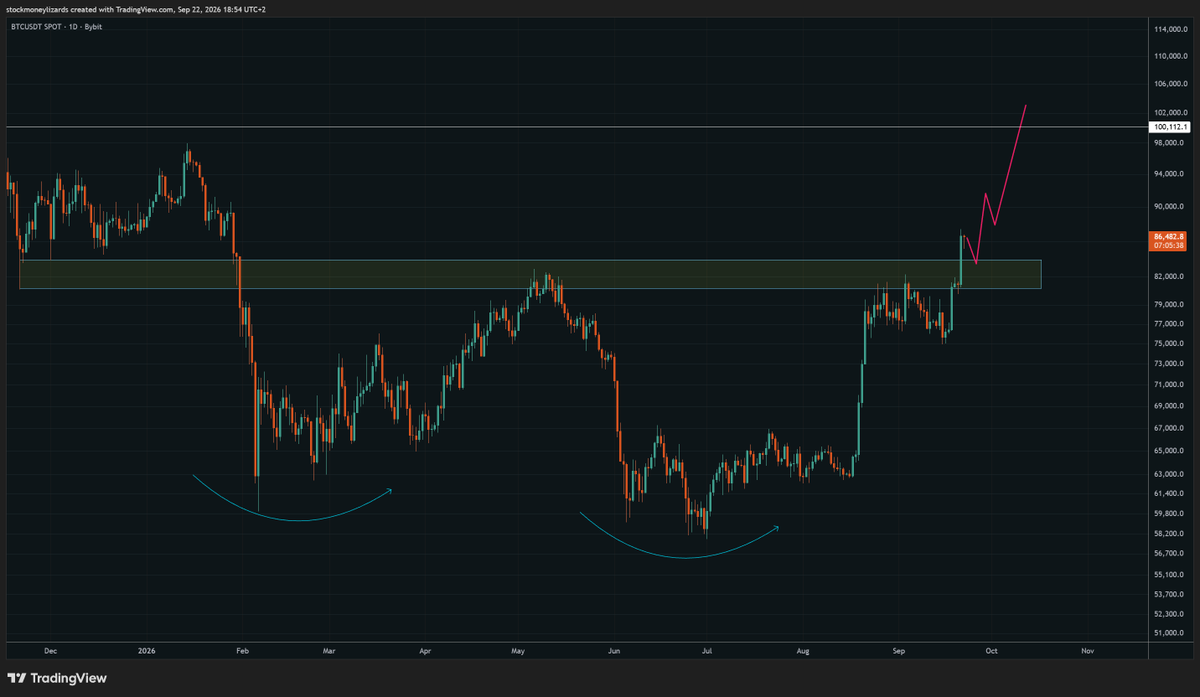Select the 100,112.1 price line label
The width and height of the screenshot is (1200, 697).
coord(1170,127)
